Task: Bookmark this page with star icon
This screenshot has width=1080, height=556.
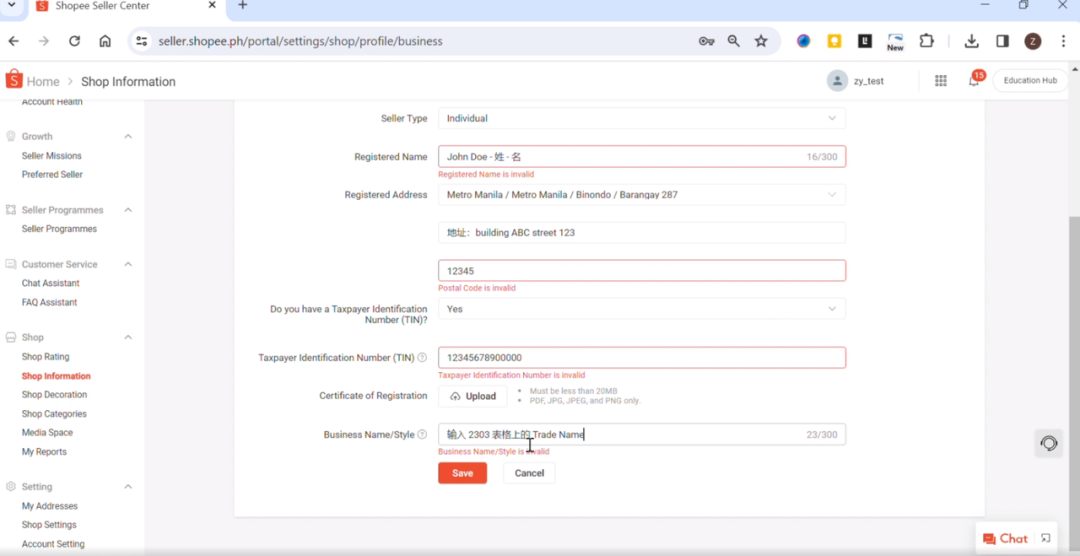Action: (x=761, y=41)
